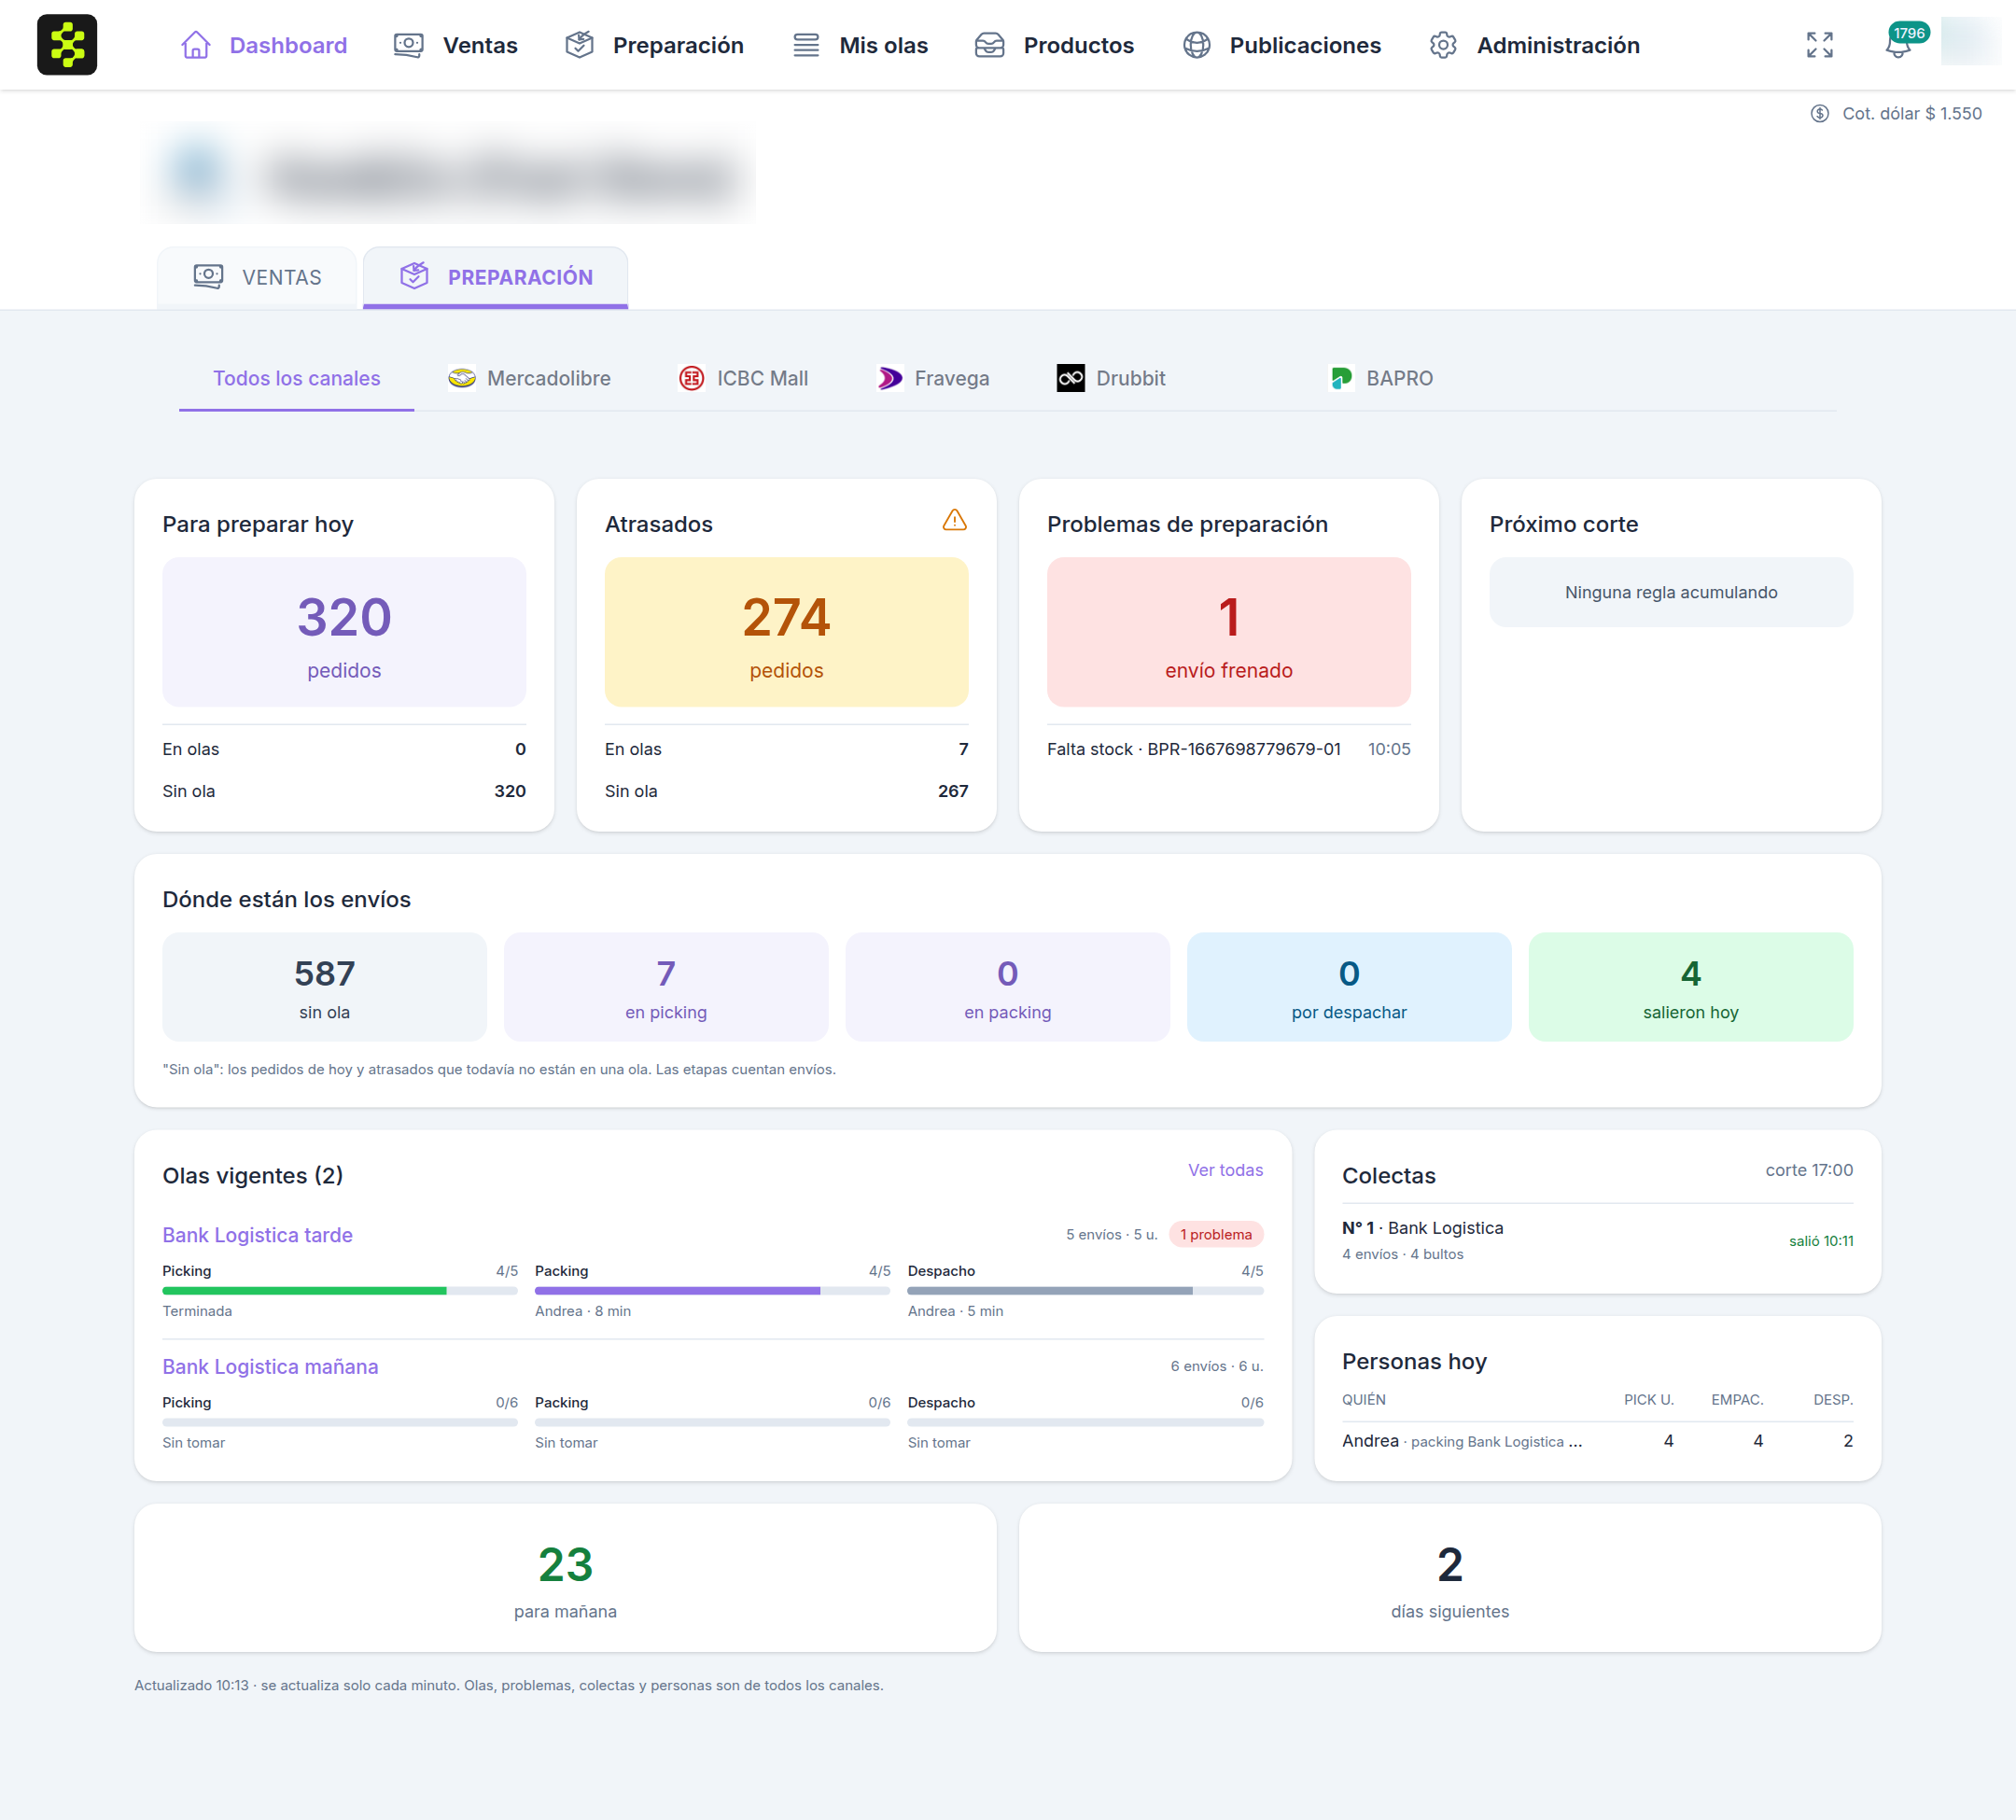Click the user avatar in top-right corner

tap(1970, 42)
